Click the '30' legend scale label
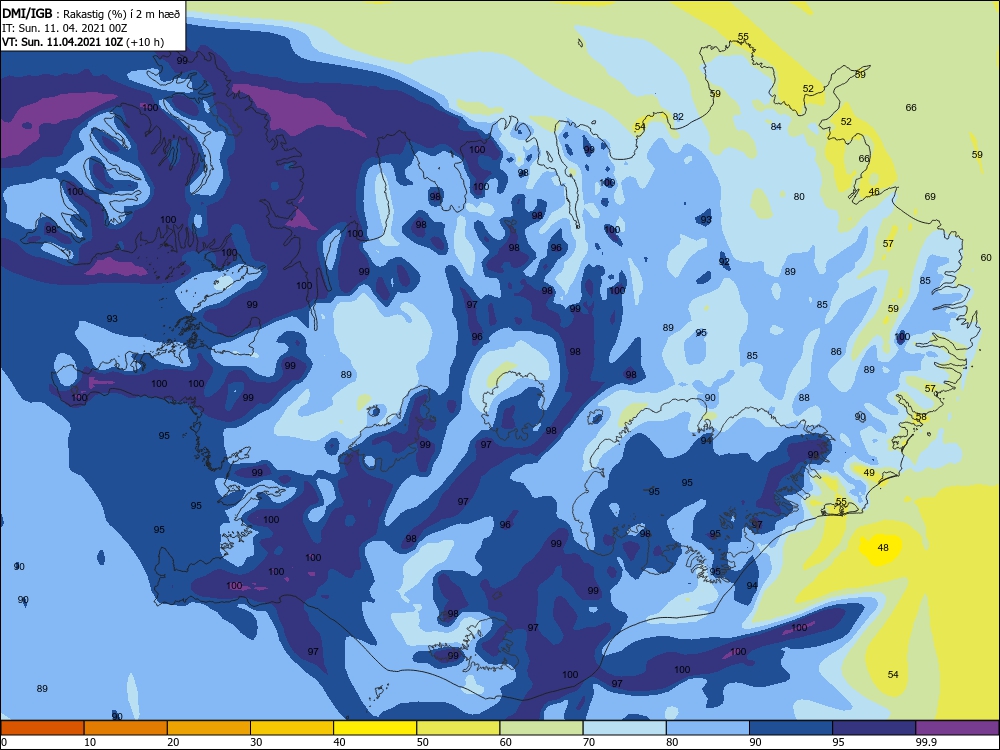The height and width of the screenshot is (750, 1000). point(256,742)
